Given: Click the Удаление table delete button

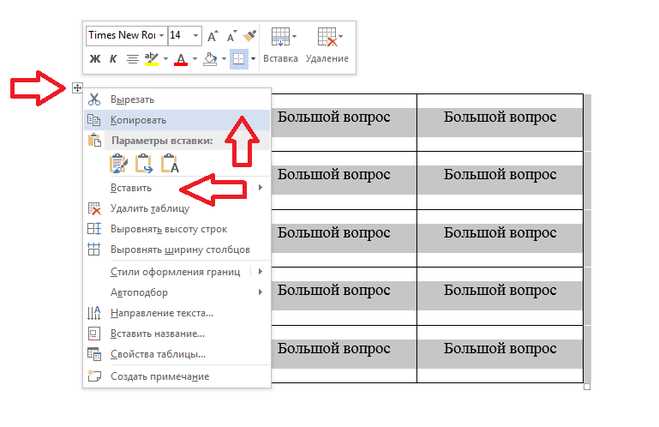Looking at the screenshot, I should (327, 45).
